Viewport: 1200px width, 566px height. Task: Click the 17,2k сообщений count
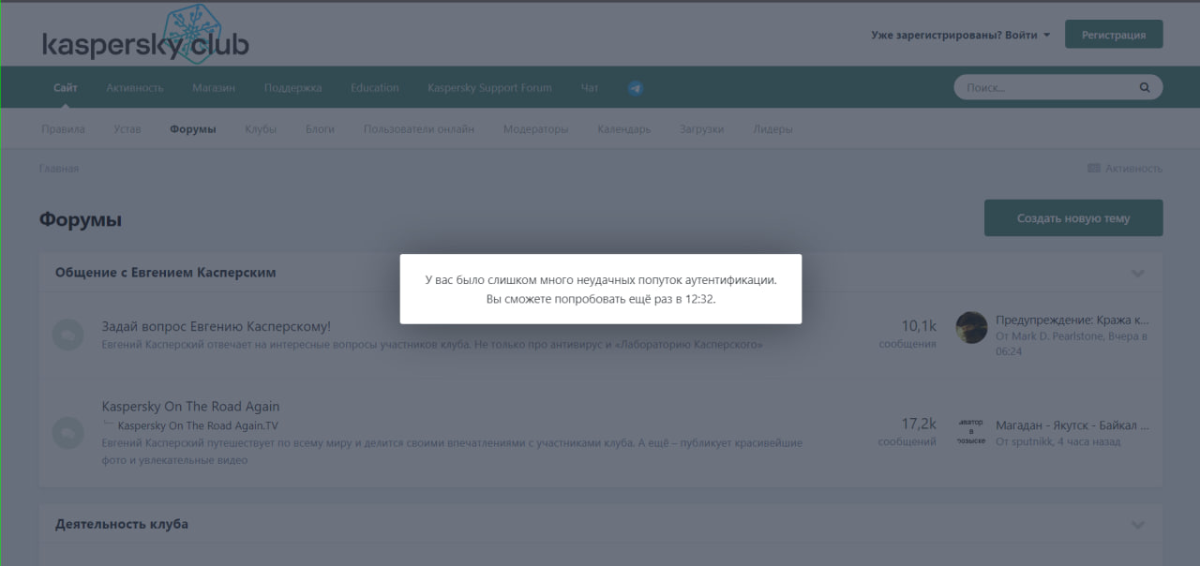(908, 431)
